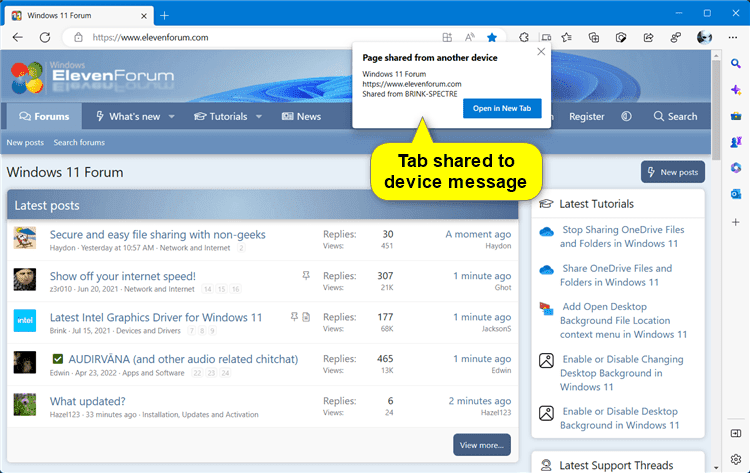The height and width of the screenshot is (473, 750).
Task: Close the Windows 11 Forum tab
Action: pos(144,16)
